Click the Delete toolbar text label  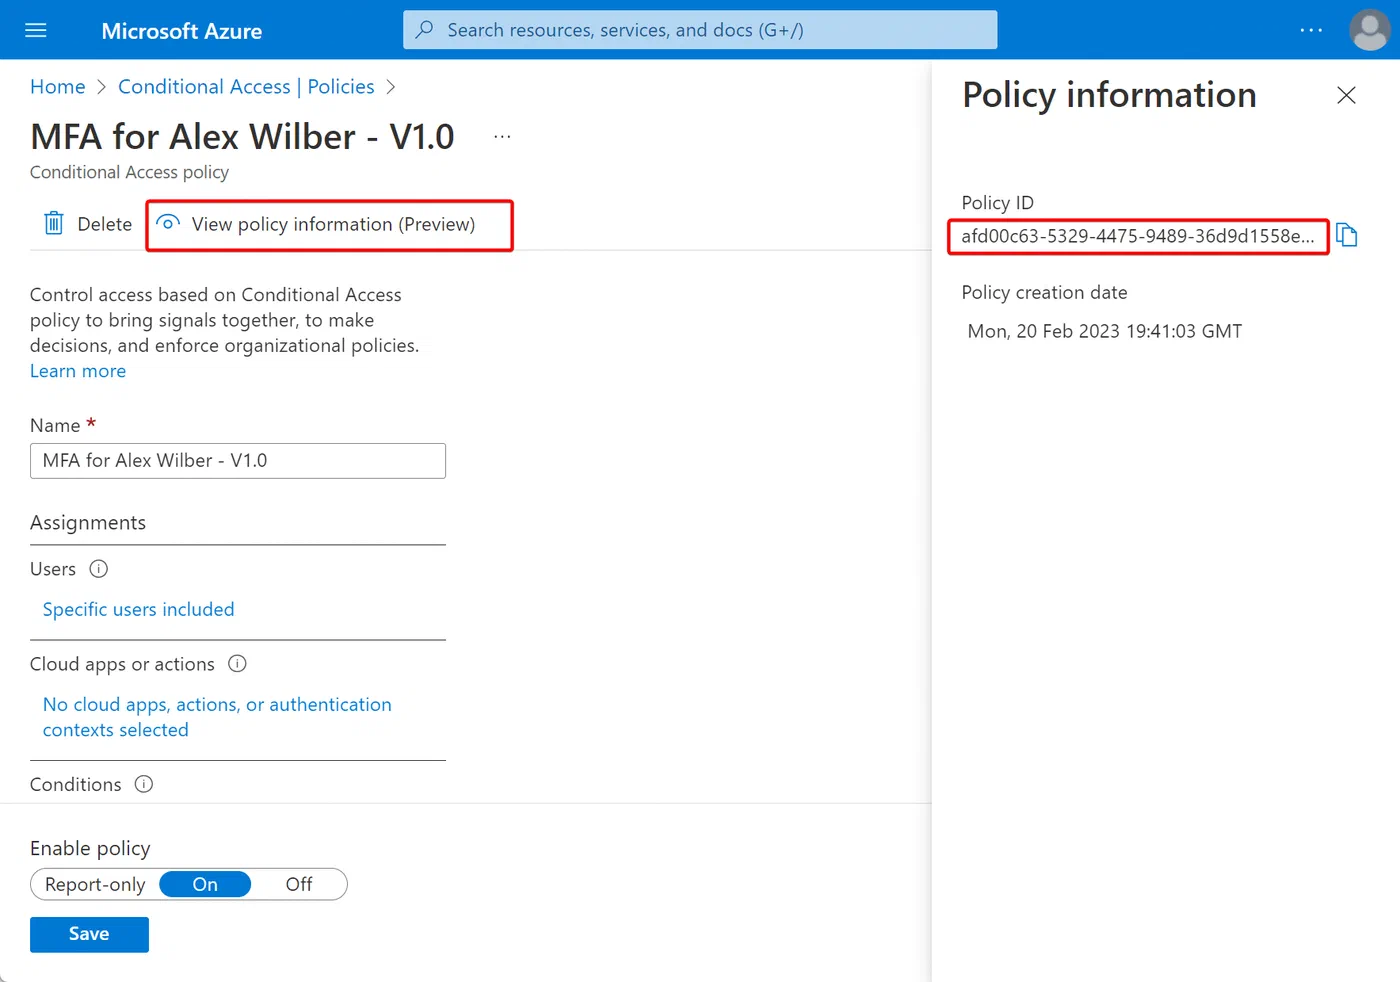105,224
